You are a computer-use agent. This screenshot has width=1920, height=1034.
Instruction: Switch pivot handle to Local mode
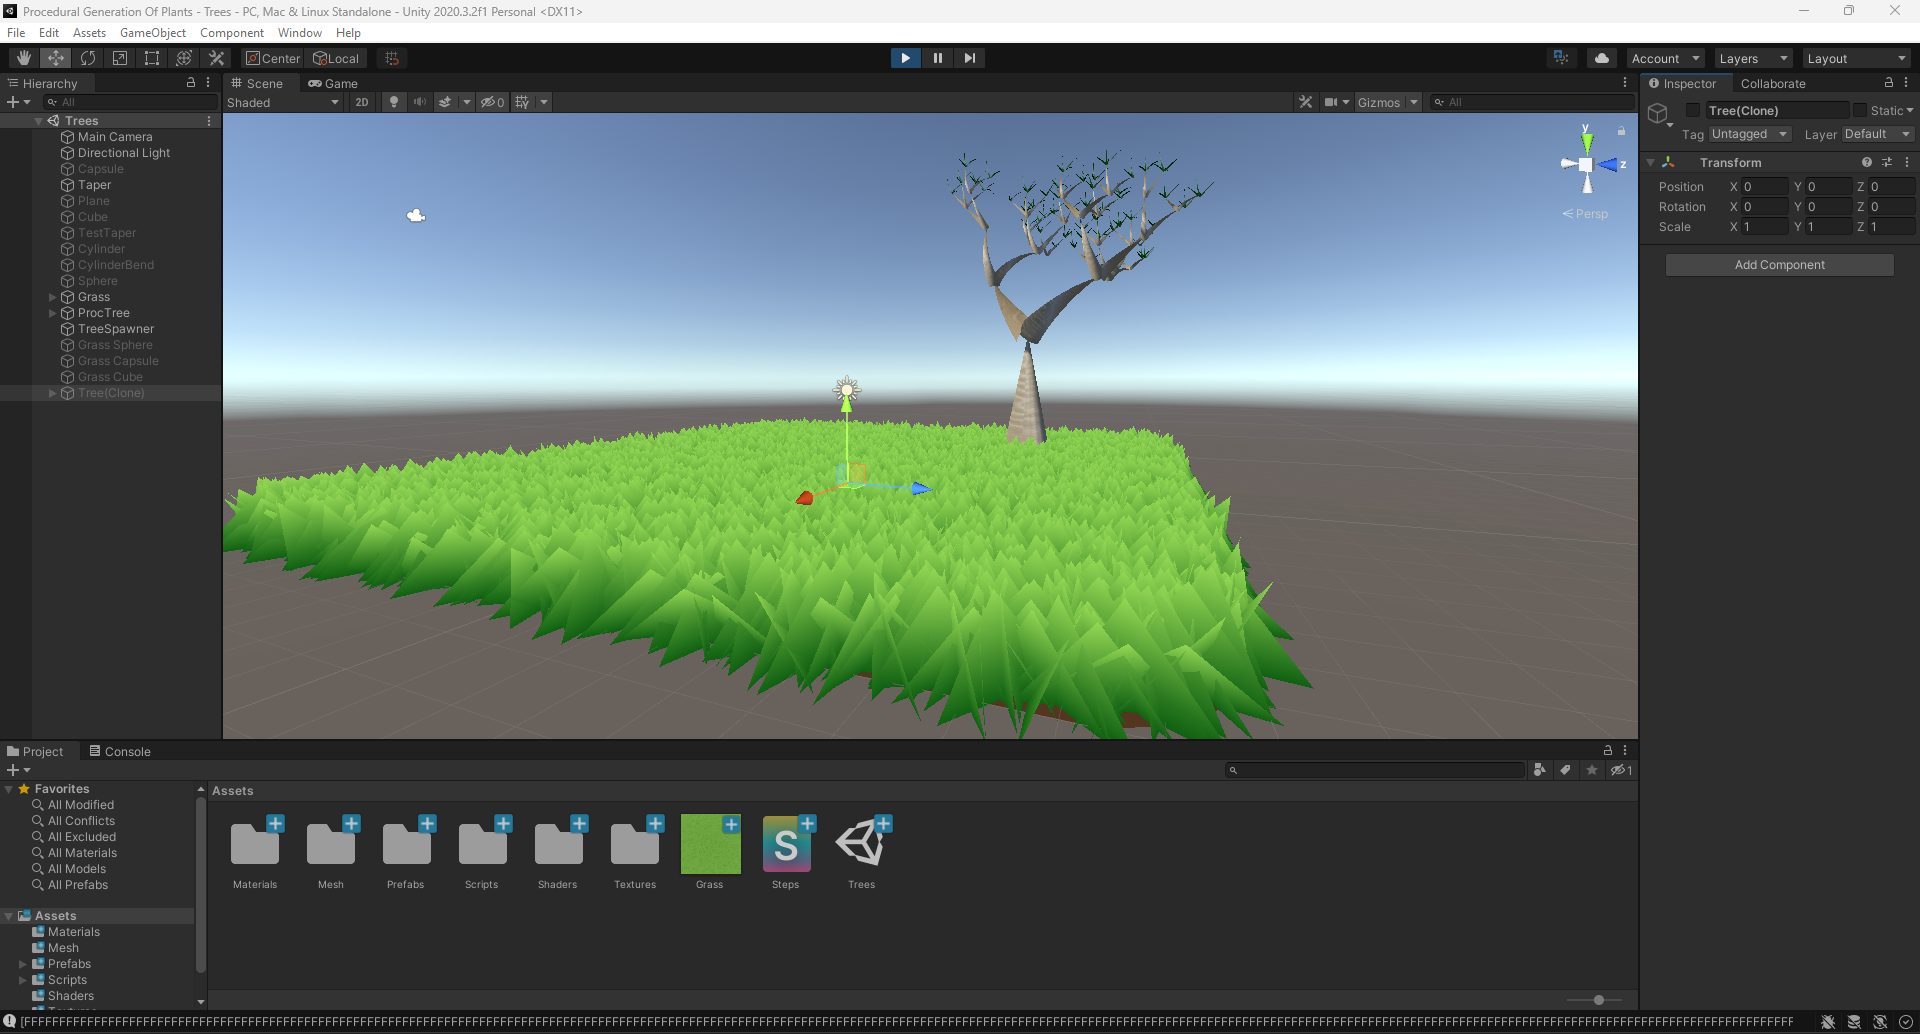336,58
